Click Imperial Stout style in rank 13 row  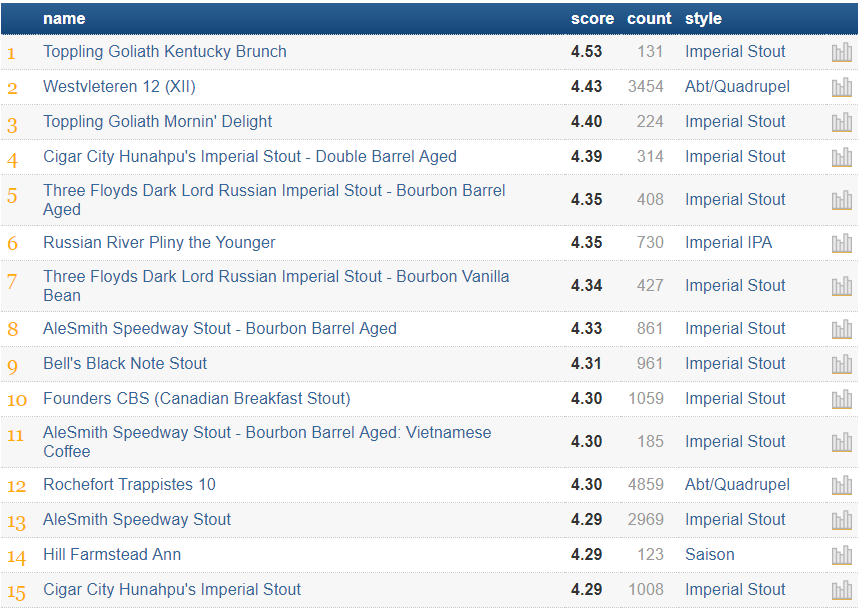pos(735,520)
